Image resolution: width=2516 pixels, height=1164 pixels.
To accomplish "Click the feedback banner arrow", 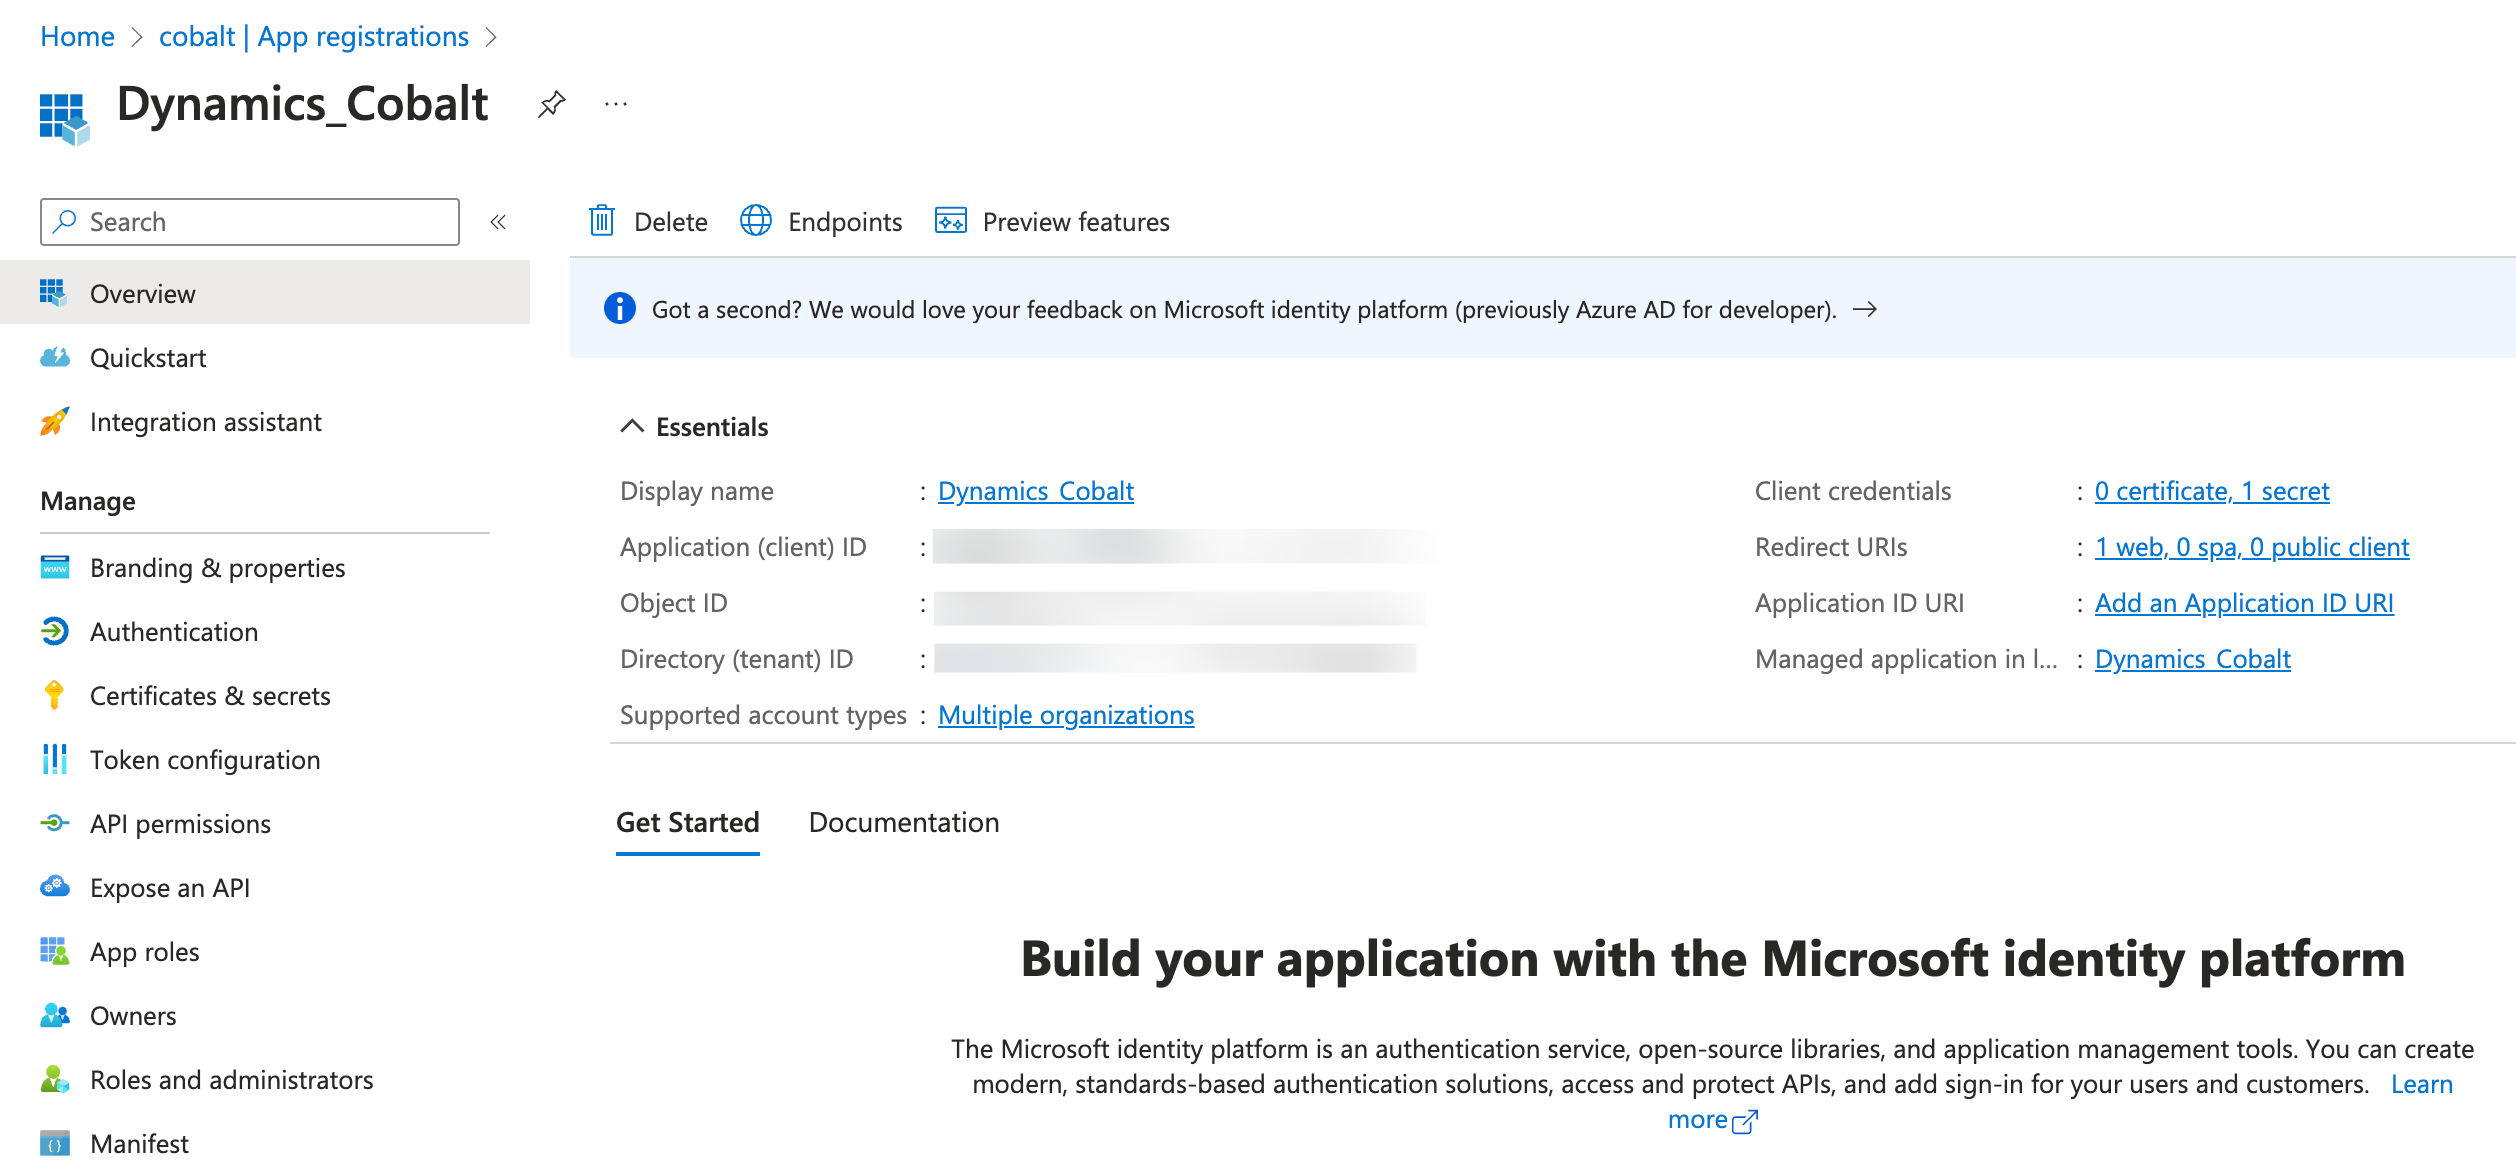I will click(x=1865, y=310).
